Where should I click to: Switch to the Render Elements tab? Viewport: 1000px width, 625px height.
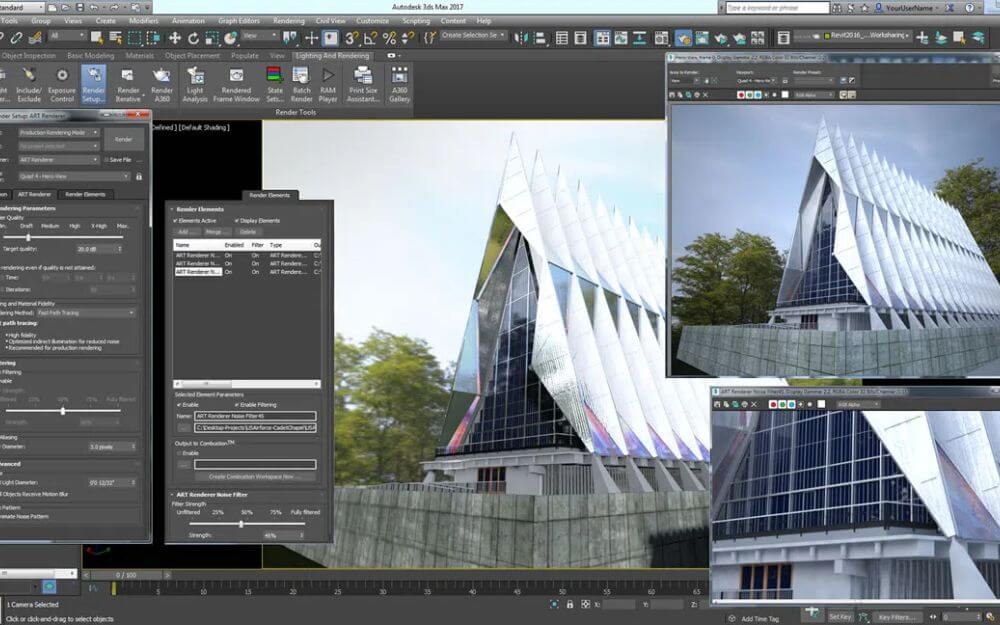[x=84, y=194]
